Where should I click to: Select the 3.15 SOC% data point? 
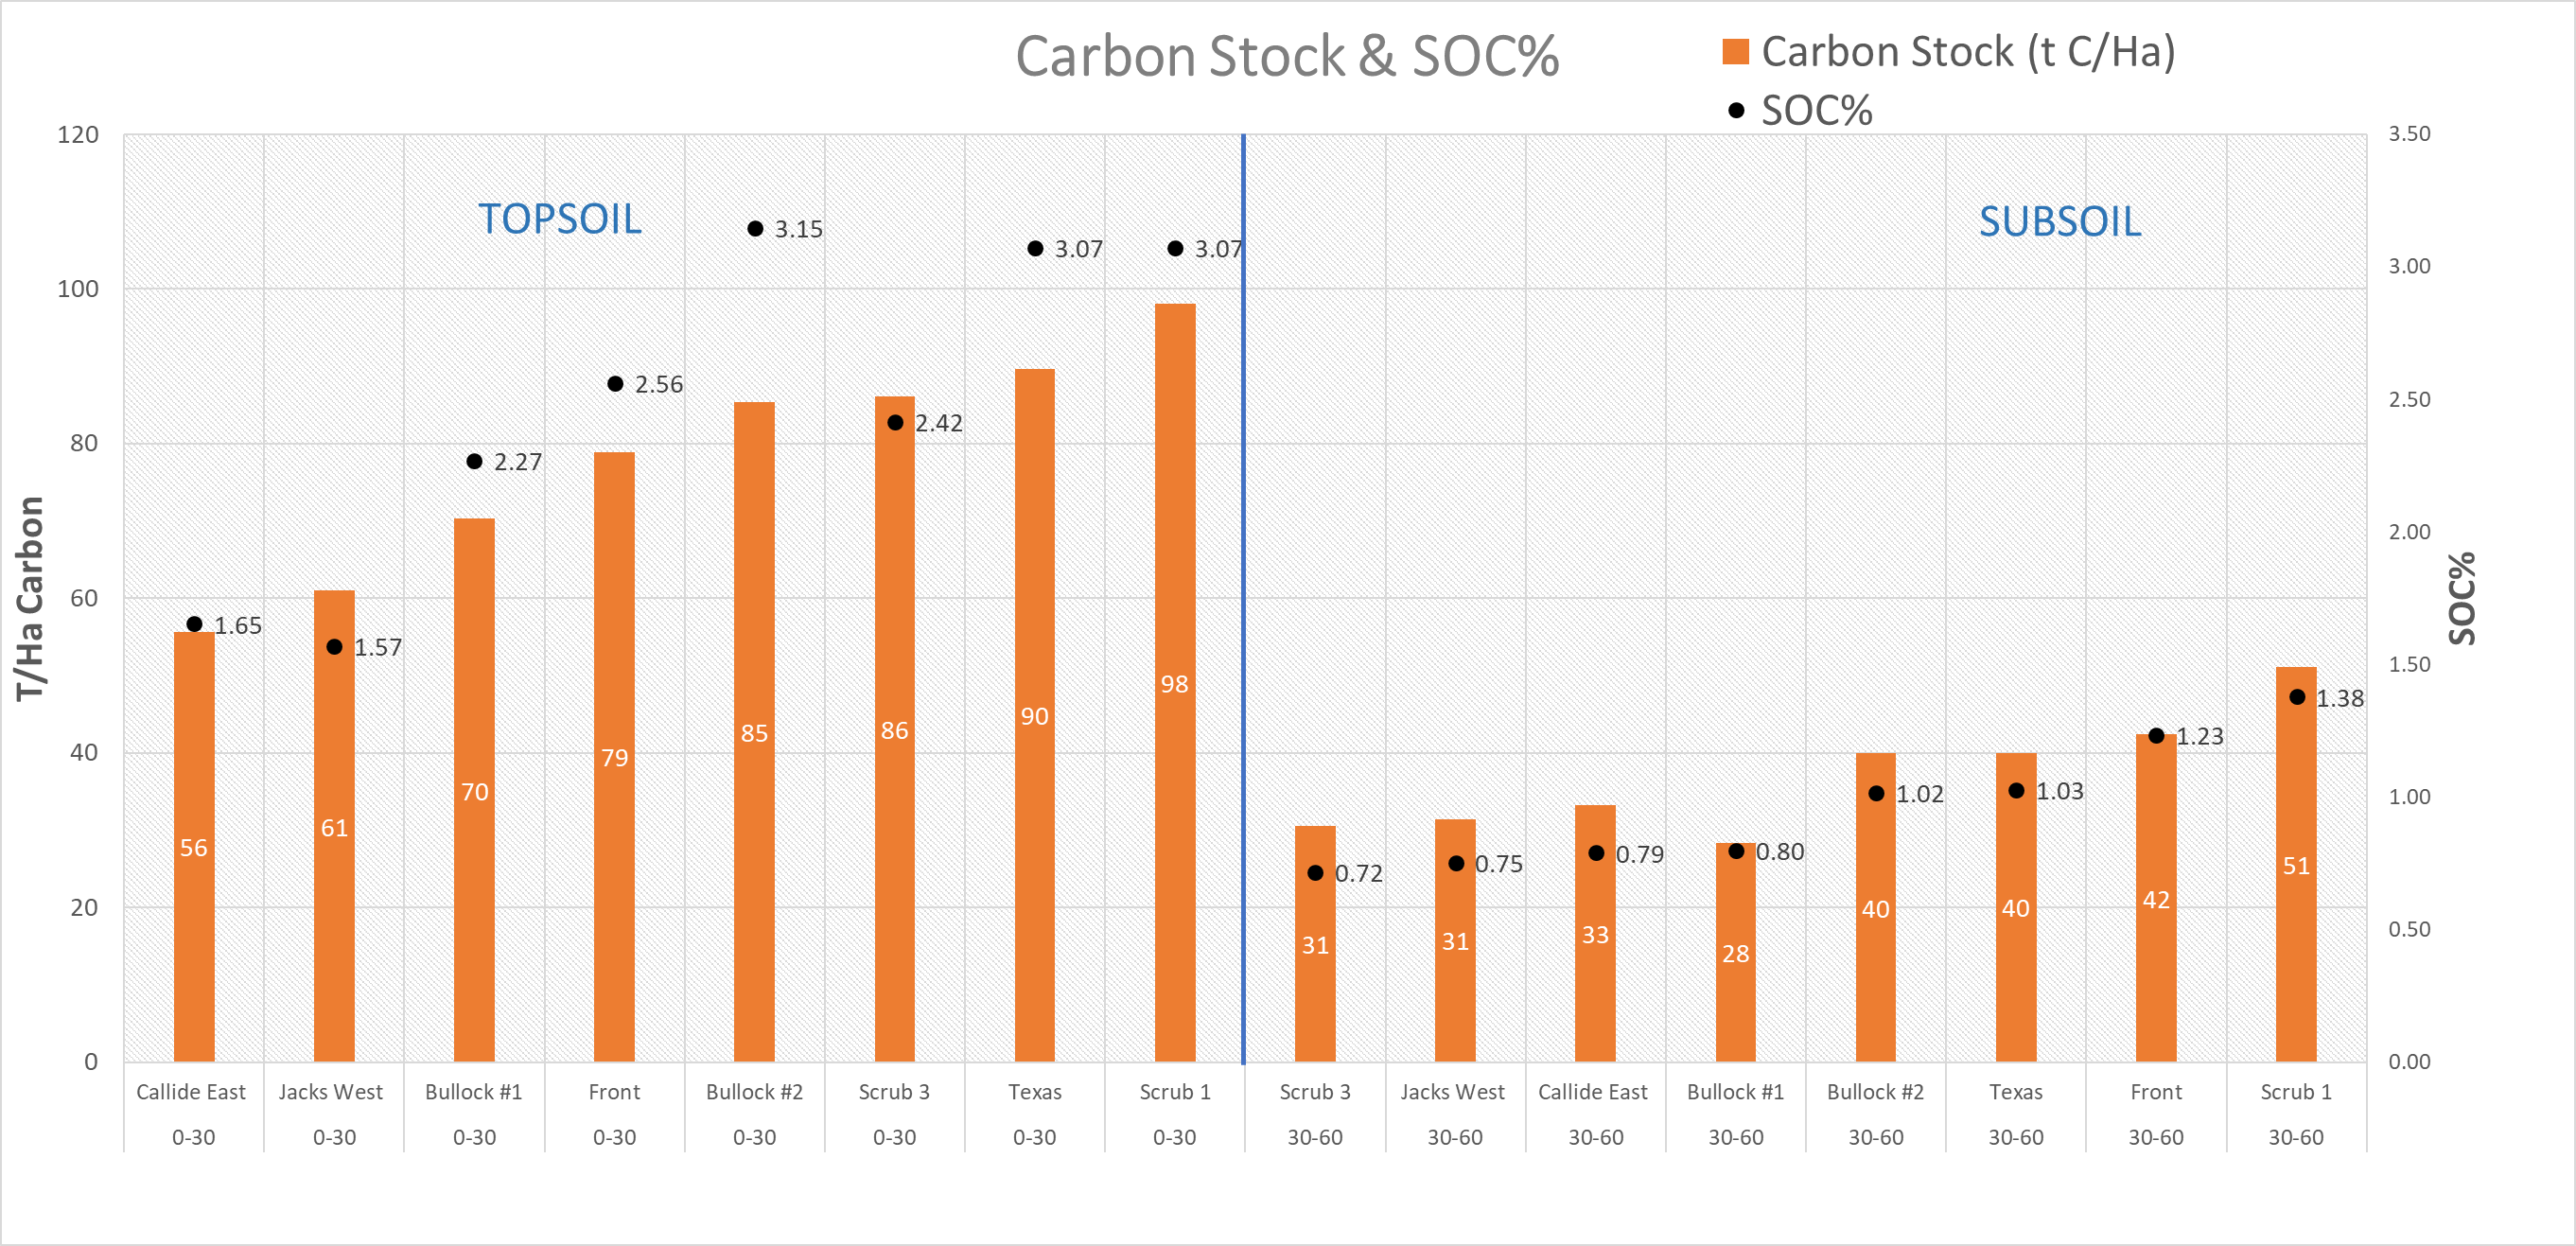click(x=755, y=229)
